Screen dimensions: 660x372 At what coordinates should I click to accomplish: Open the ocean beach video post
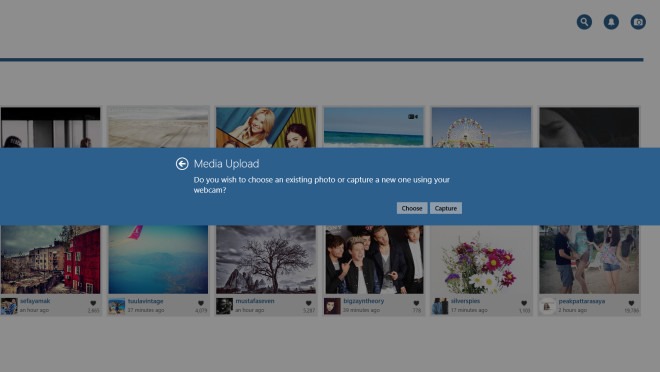374,127
